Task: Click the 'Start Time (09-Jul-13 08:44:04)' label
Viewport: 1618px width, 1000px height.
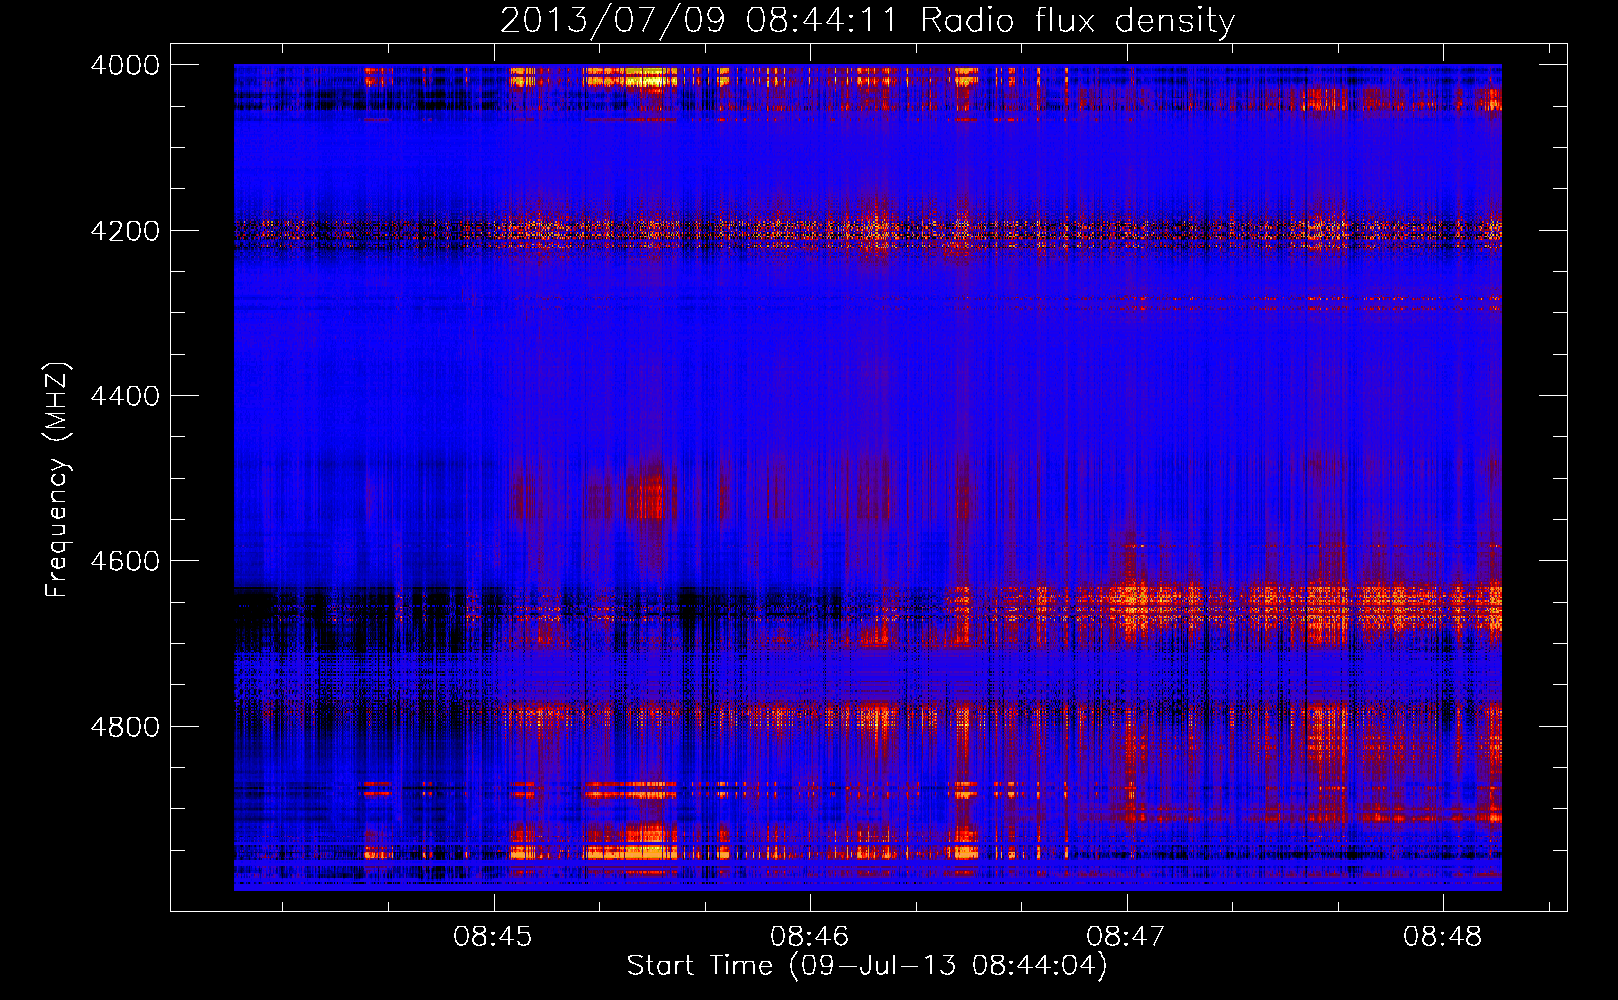Action: click(867, 966)
